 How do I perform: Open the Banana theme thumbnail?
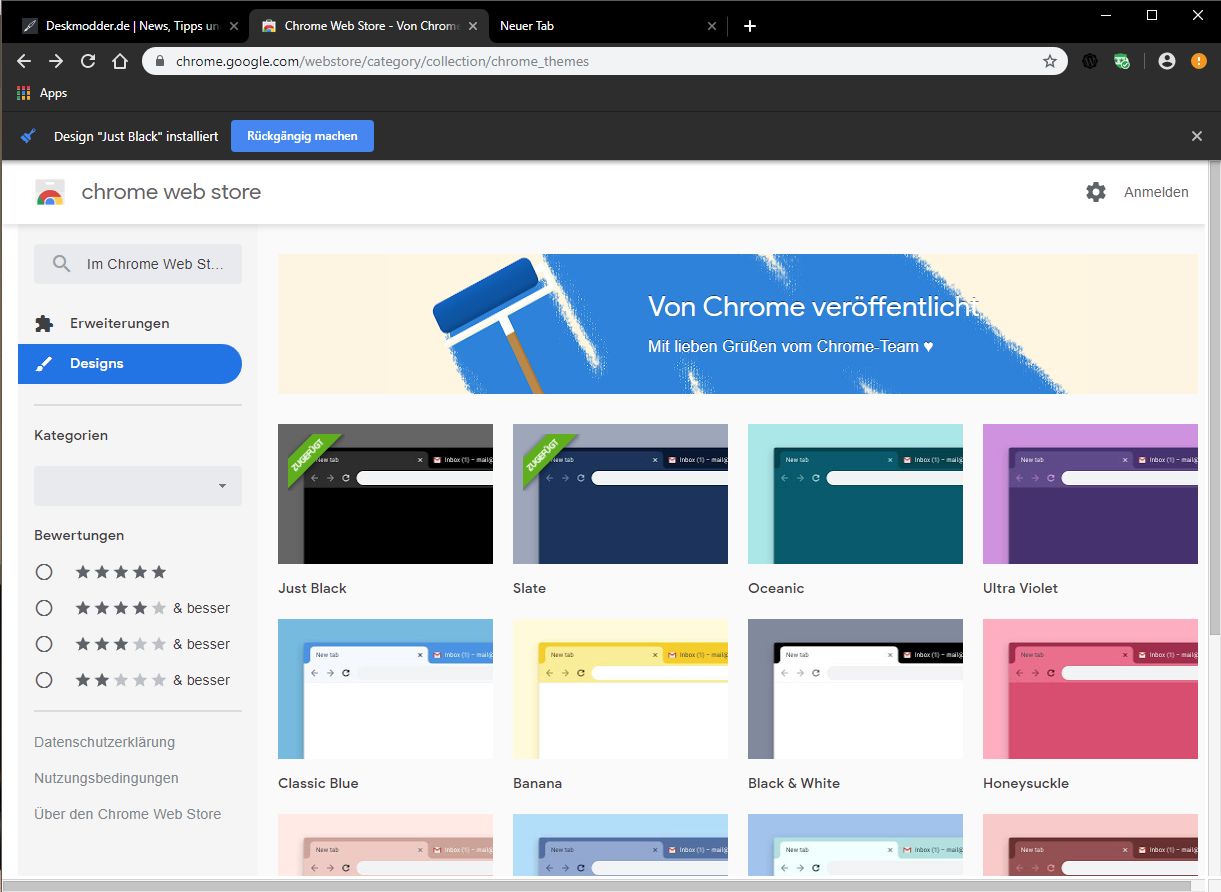[620, 689]
